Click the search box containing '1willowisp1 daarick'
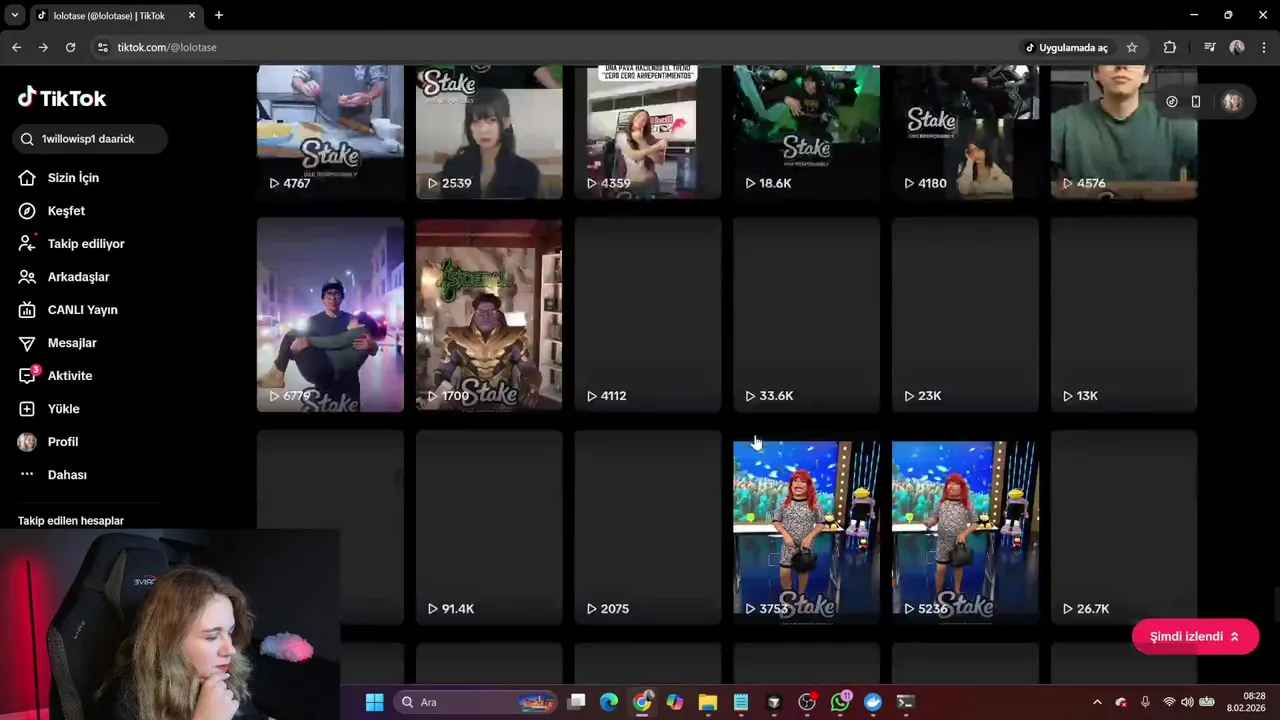Screen dimensions: 1280x720 [x=90, y=139]
